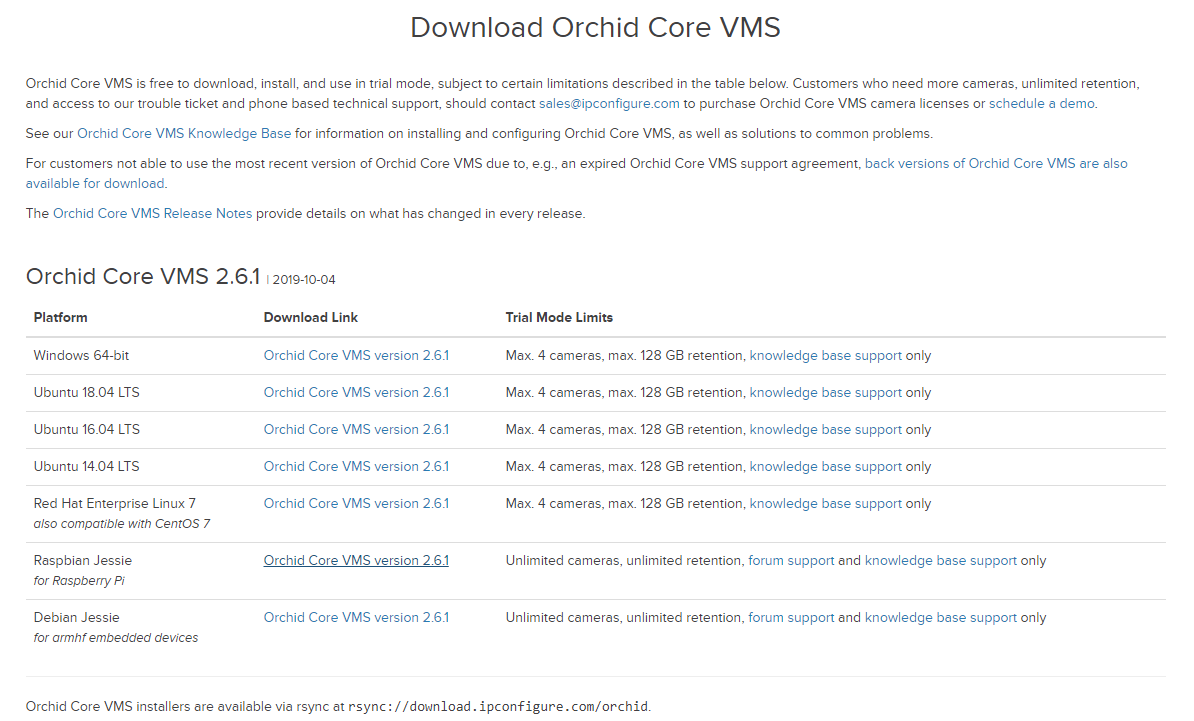Download version 2.6.1 for Ubuntu 16.04 LTS

coord(356,429)
